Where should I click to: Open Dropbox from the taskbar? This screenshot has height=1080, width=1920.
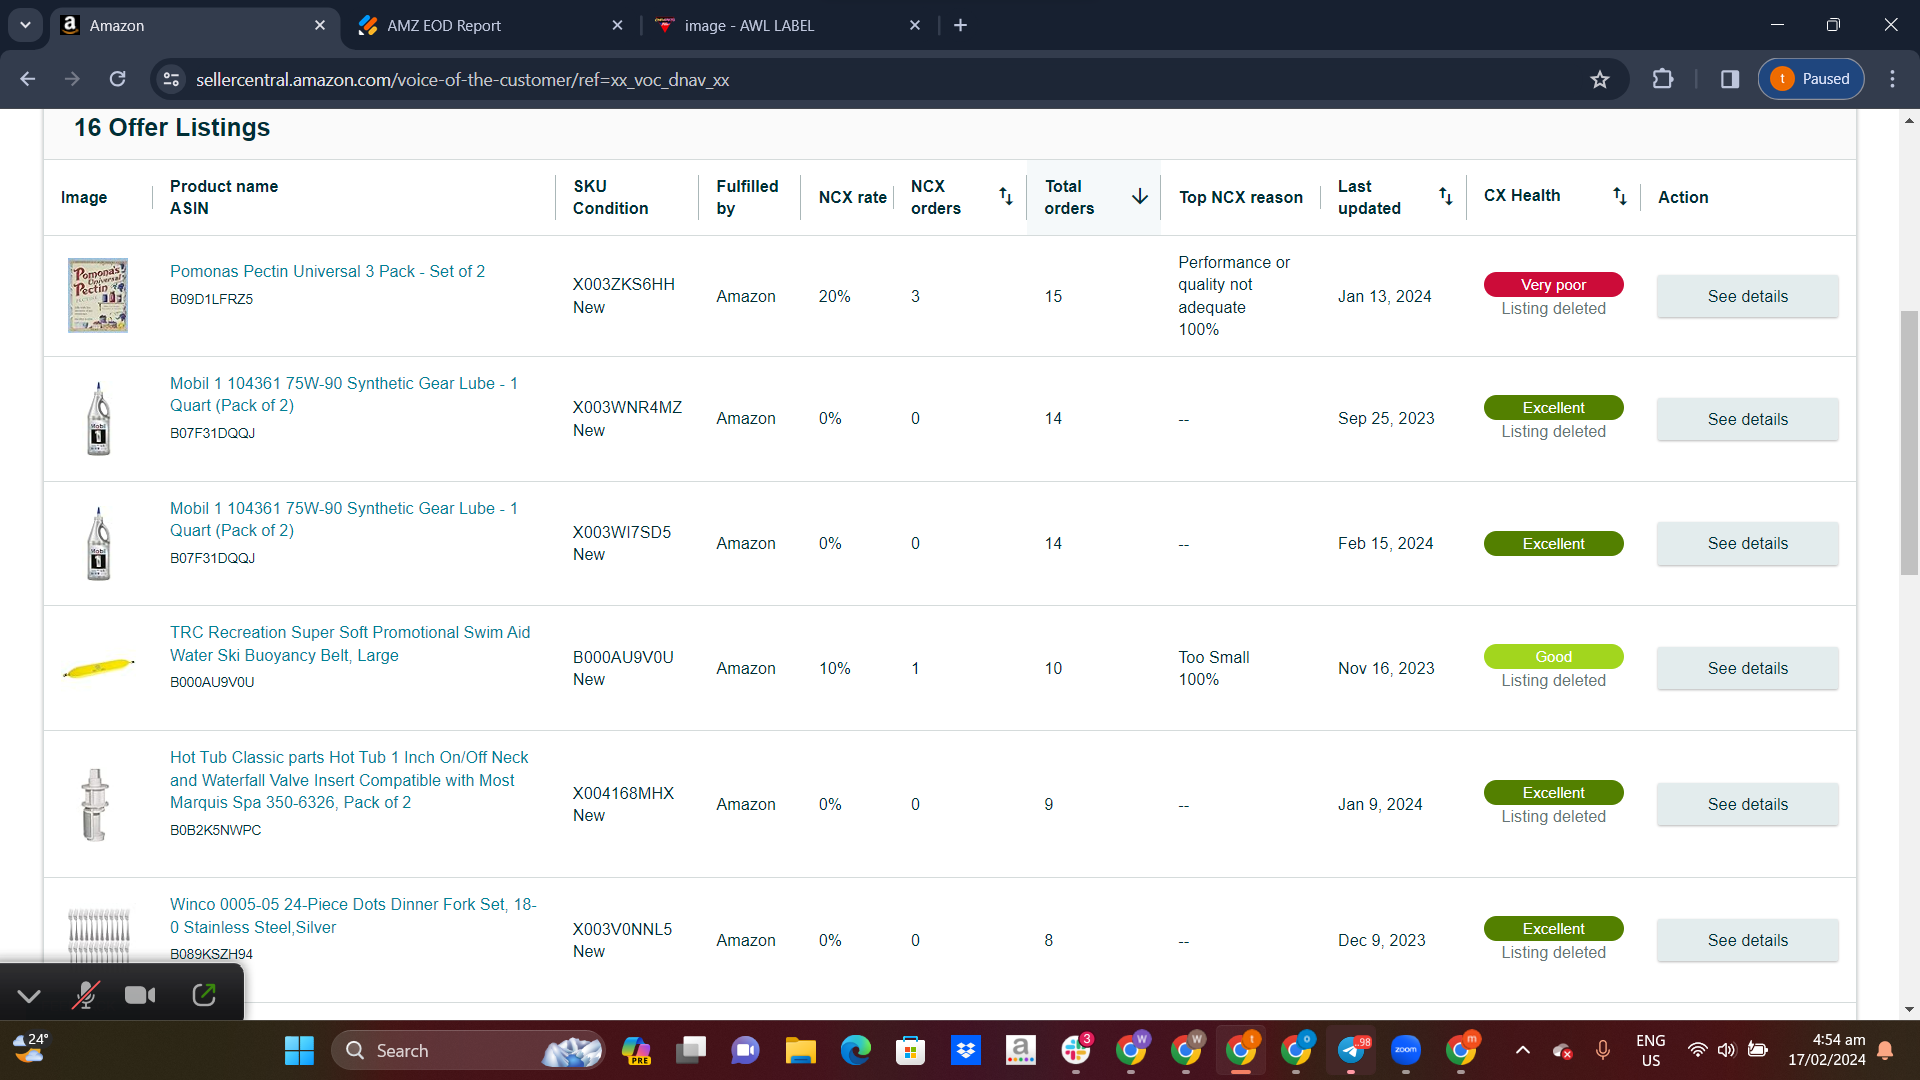click(x=965, y=1050)
